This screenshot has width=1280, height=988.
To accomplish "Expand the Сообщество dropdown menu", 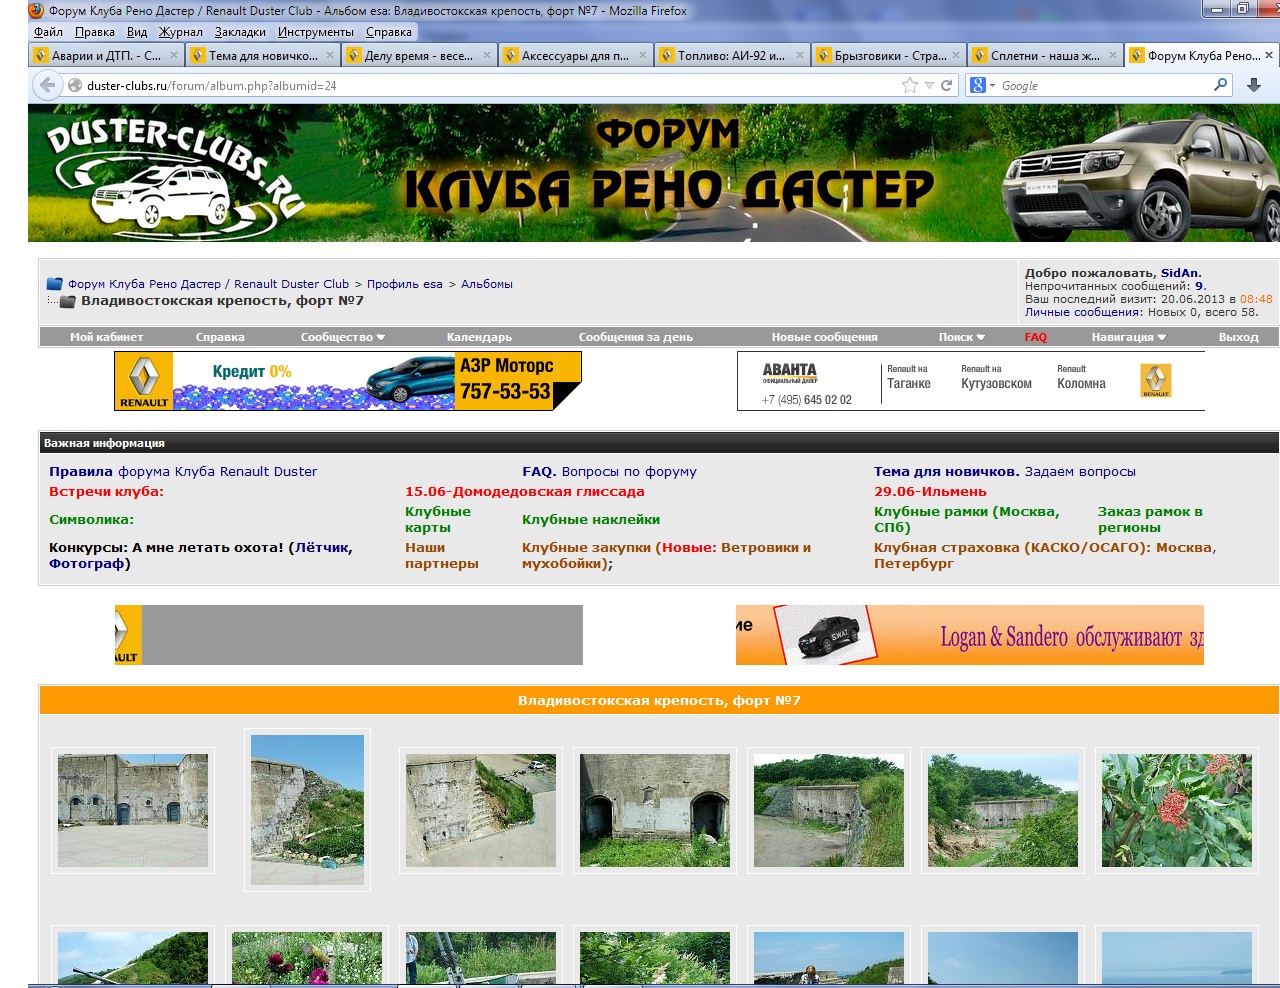I will tap(342, 338).
